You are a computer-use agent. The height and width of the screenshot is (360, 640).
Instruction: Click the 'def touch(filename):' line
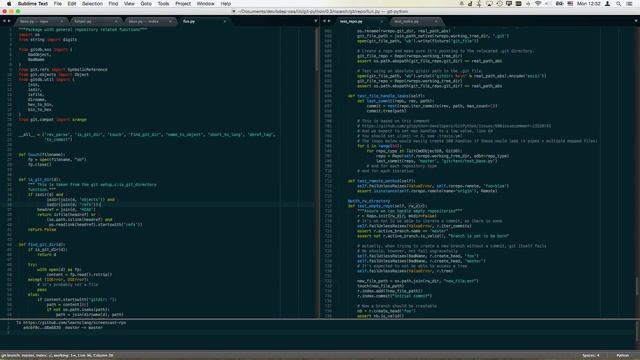[x=42, y=154]
